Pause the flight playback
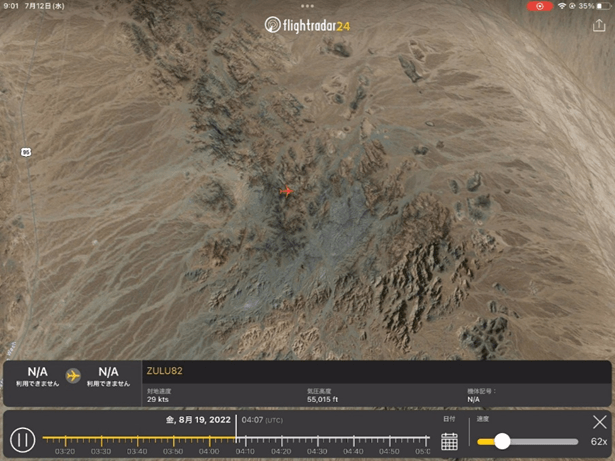The width and height of the screenshot is (615, 461). 22,440
